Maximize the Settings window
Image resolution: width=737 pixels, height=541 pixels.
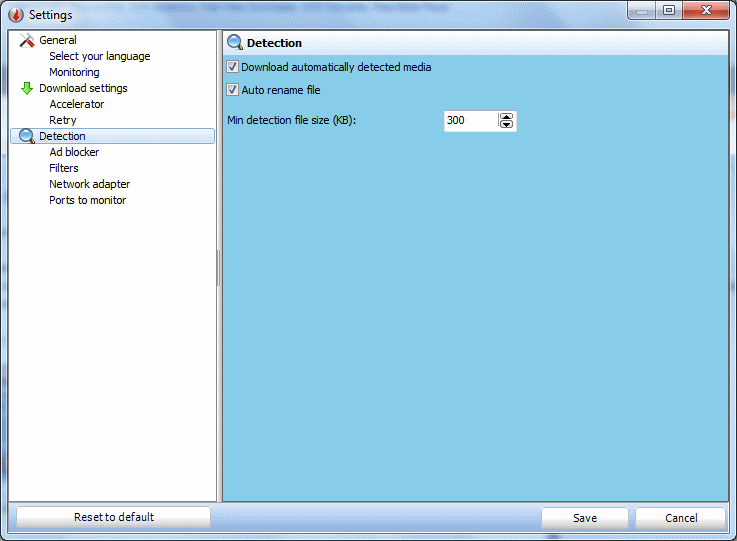click(x=669, y=10)
